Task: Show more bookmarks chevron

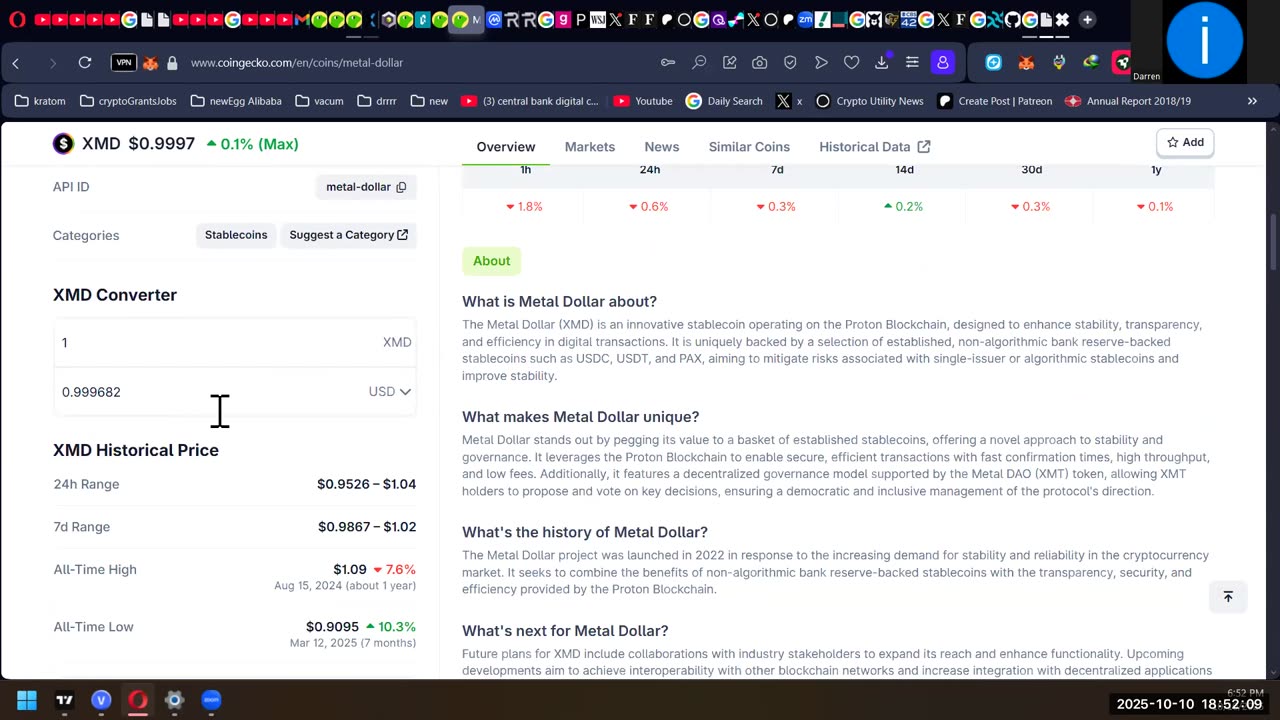Action: coord(1252,101)
